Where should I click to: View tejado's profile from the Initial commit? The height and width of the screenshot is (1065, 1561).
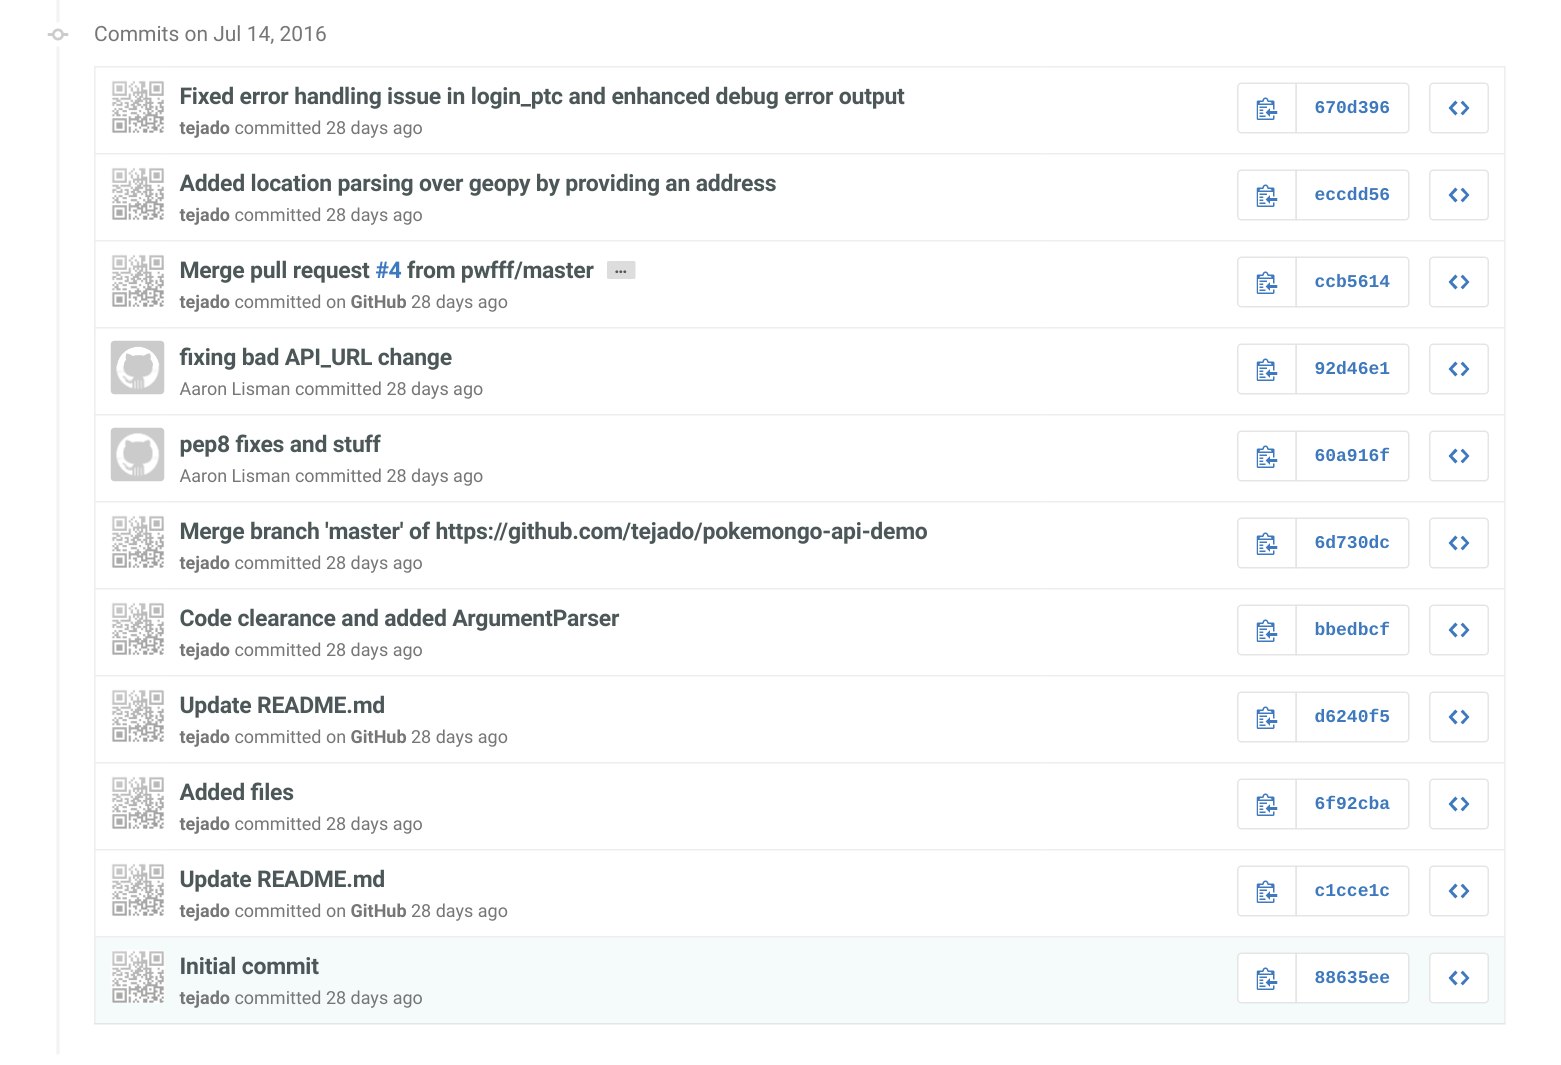(203, 997)
